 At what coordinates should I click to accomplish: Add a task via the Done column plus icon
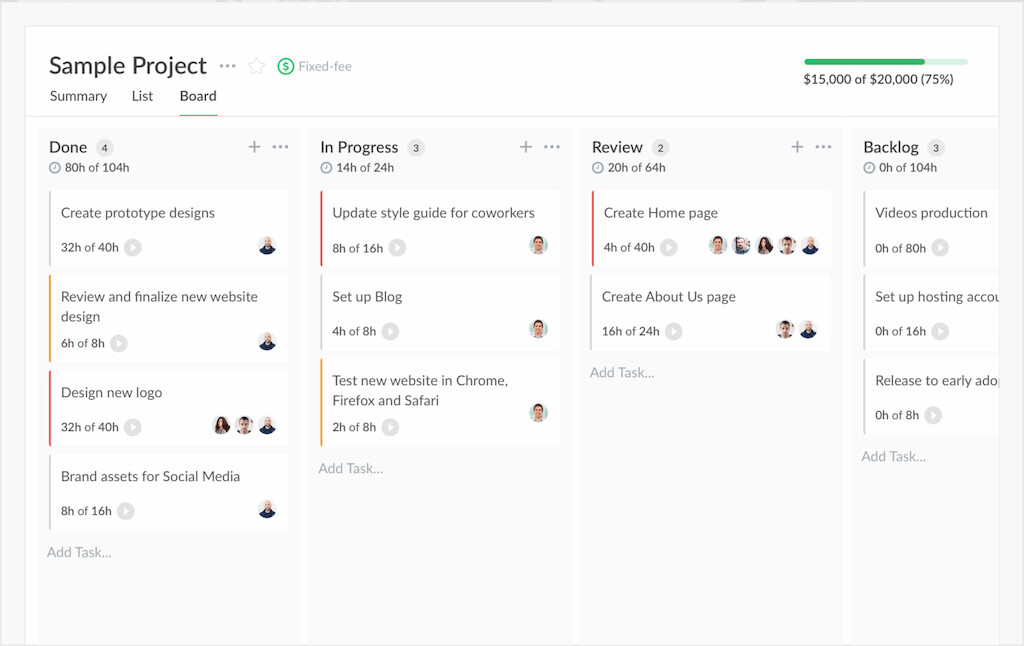[254, 146]
